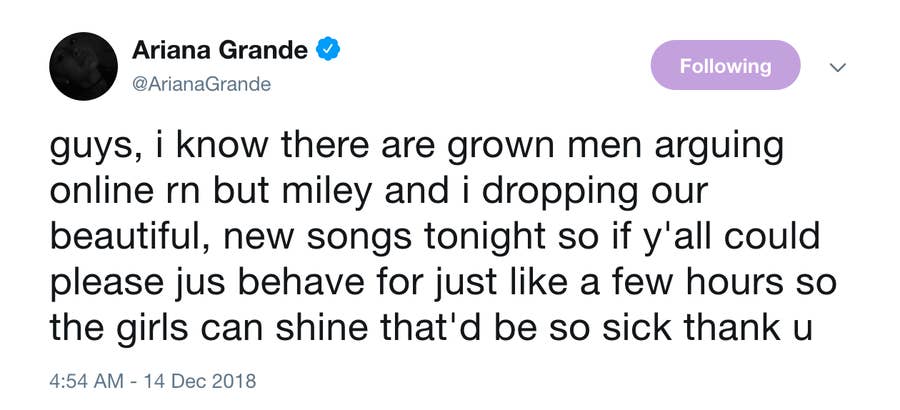Screen dimensions: 900x410
Task: Open the Ariana Grande display name link
Action: [x=220, y=48]
